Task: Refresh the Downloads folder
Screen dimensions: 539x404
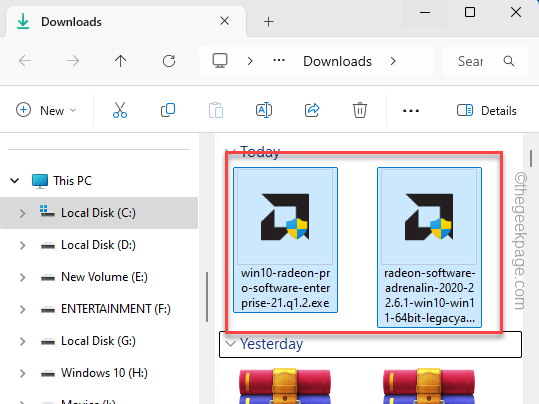Action: point(169,61)
